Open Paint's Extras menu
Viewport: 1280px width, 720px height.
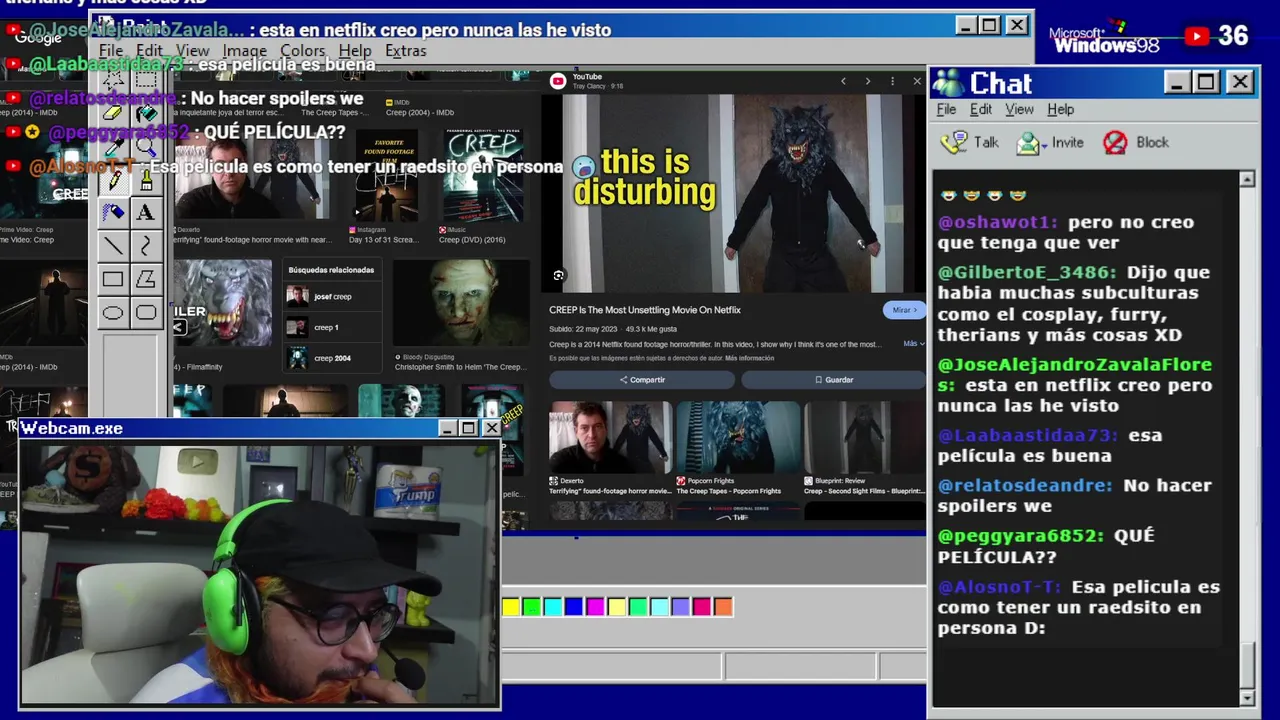click(405, 51)
